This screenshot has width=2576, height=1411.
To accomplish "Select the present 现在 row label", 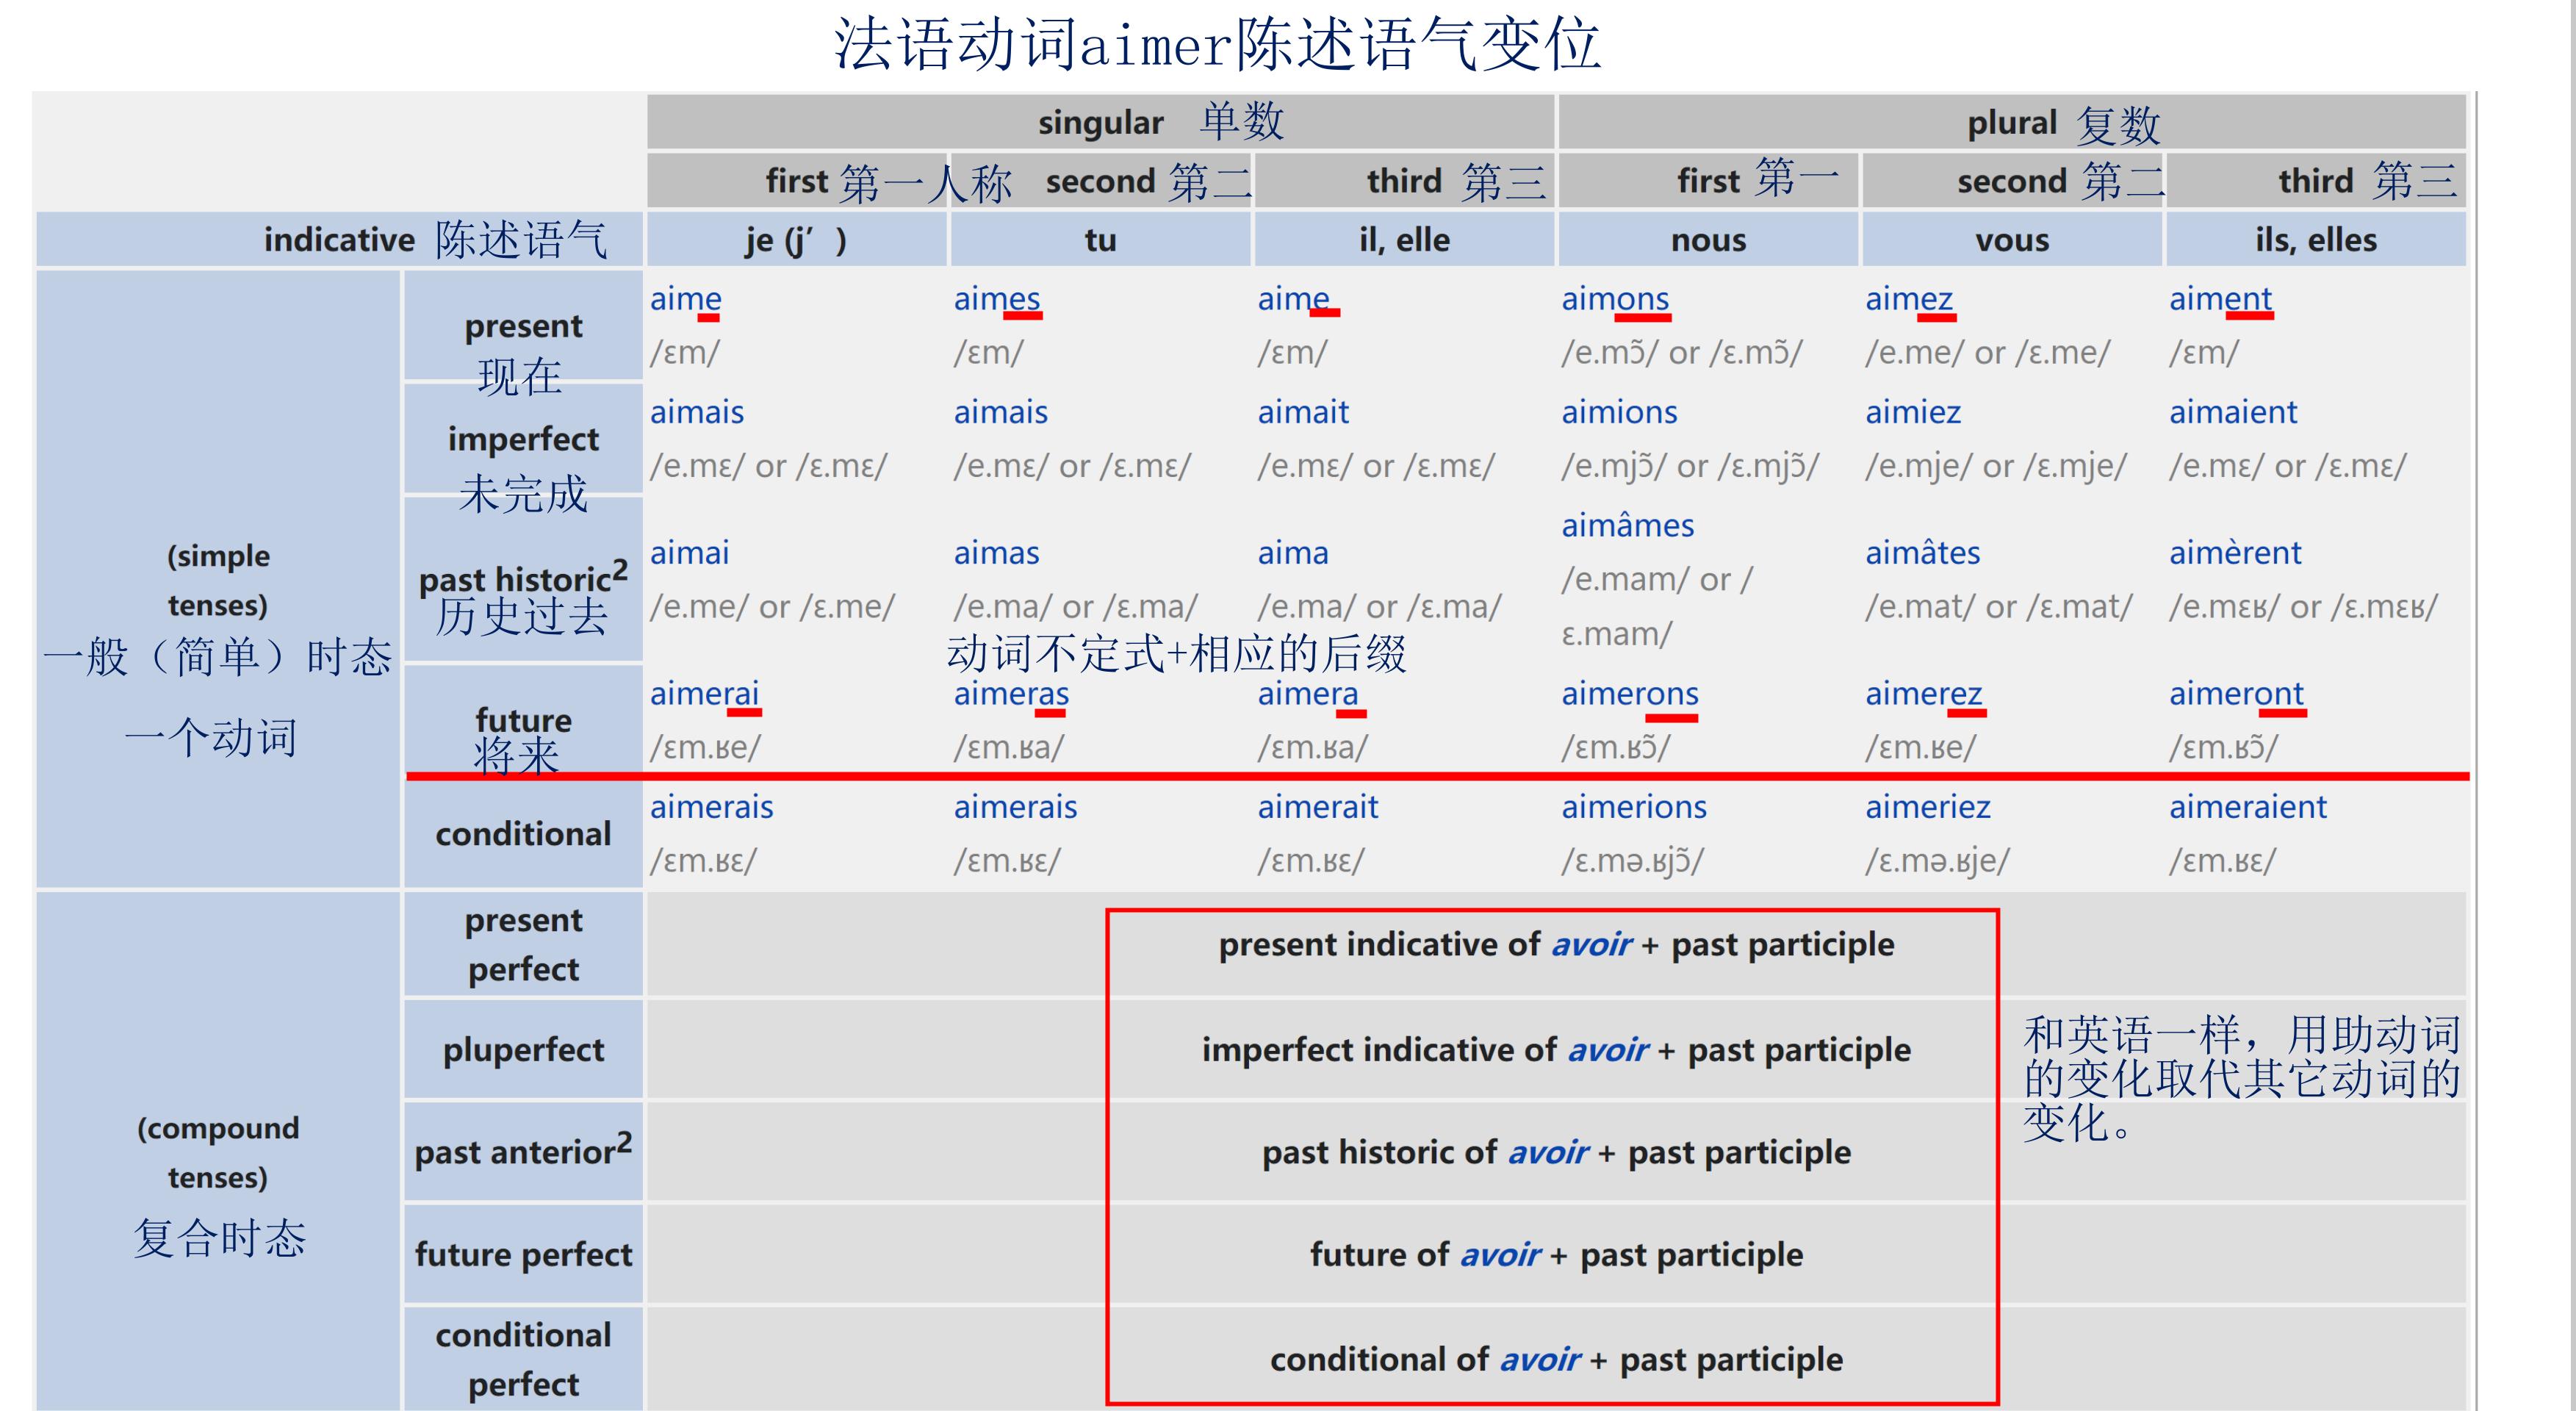I will click(523, 350).
